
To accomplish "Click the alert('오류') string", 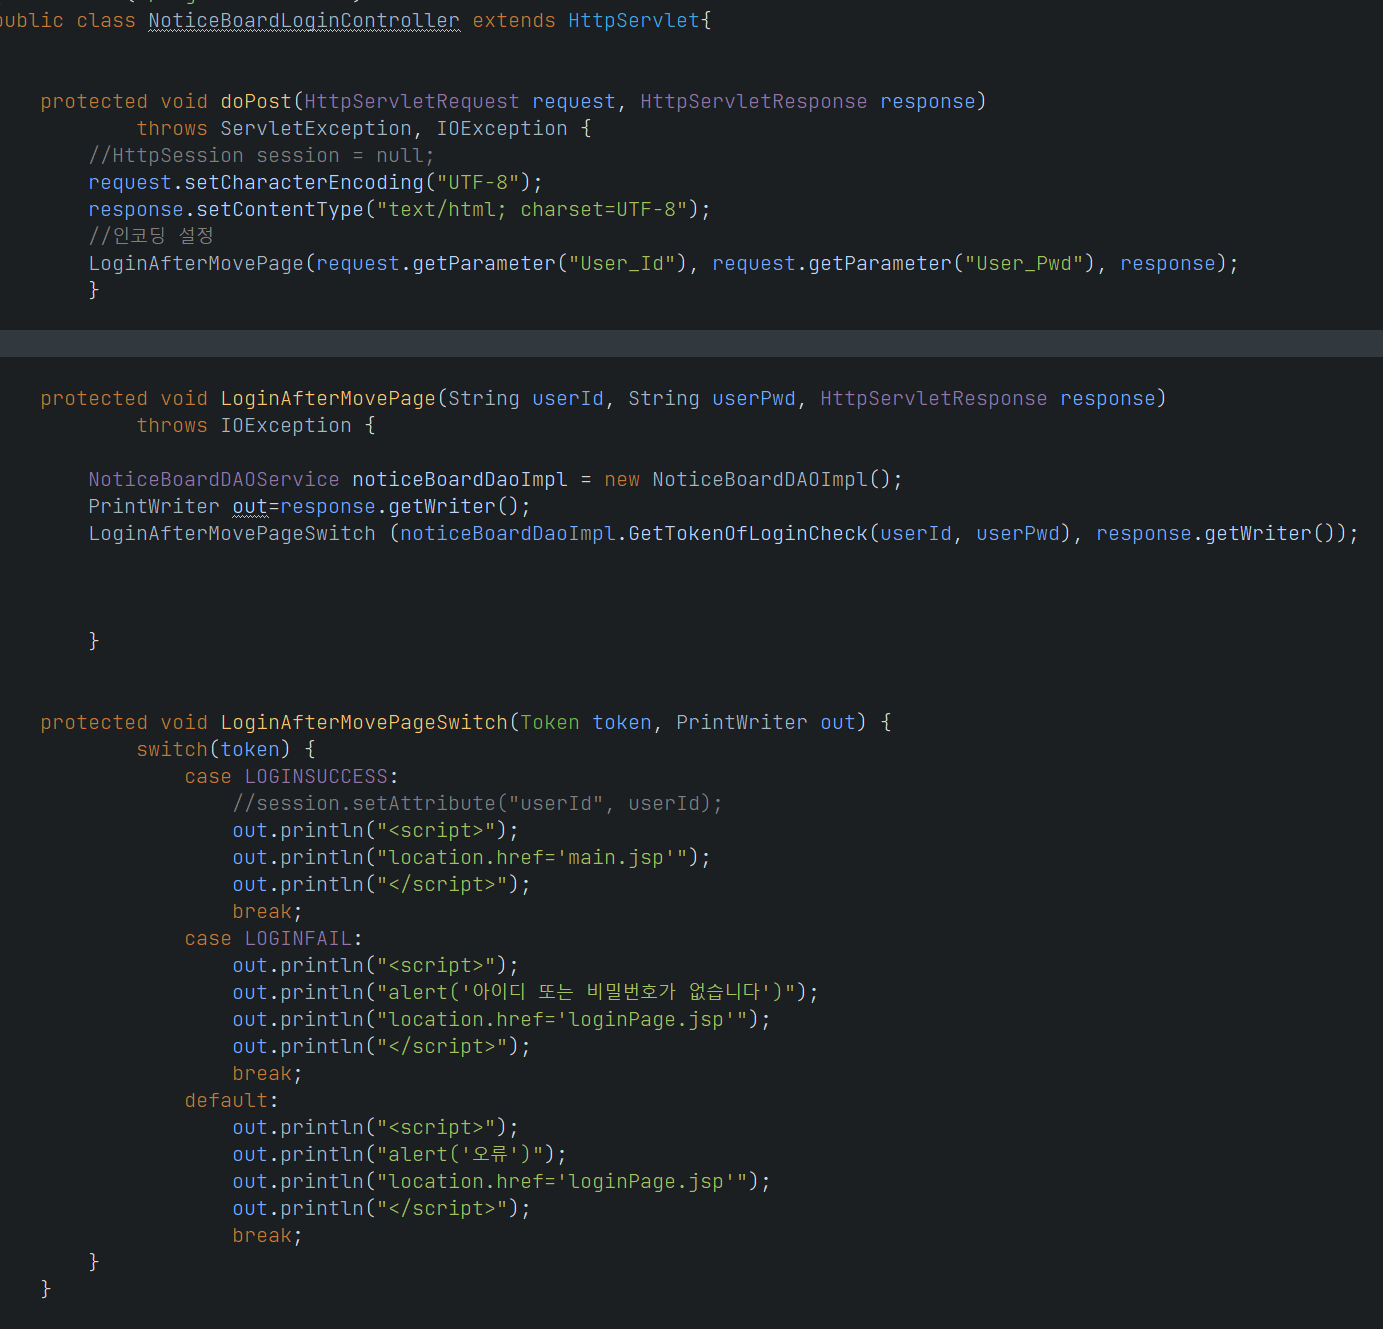I will (x=460, y=1154).
